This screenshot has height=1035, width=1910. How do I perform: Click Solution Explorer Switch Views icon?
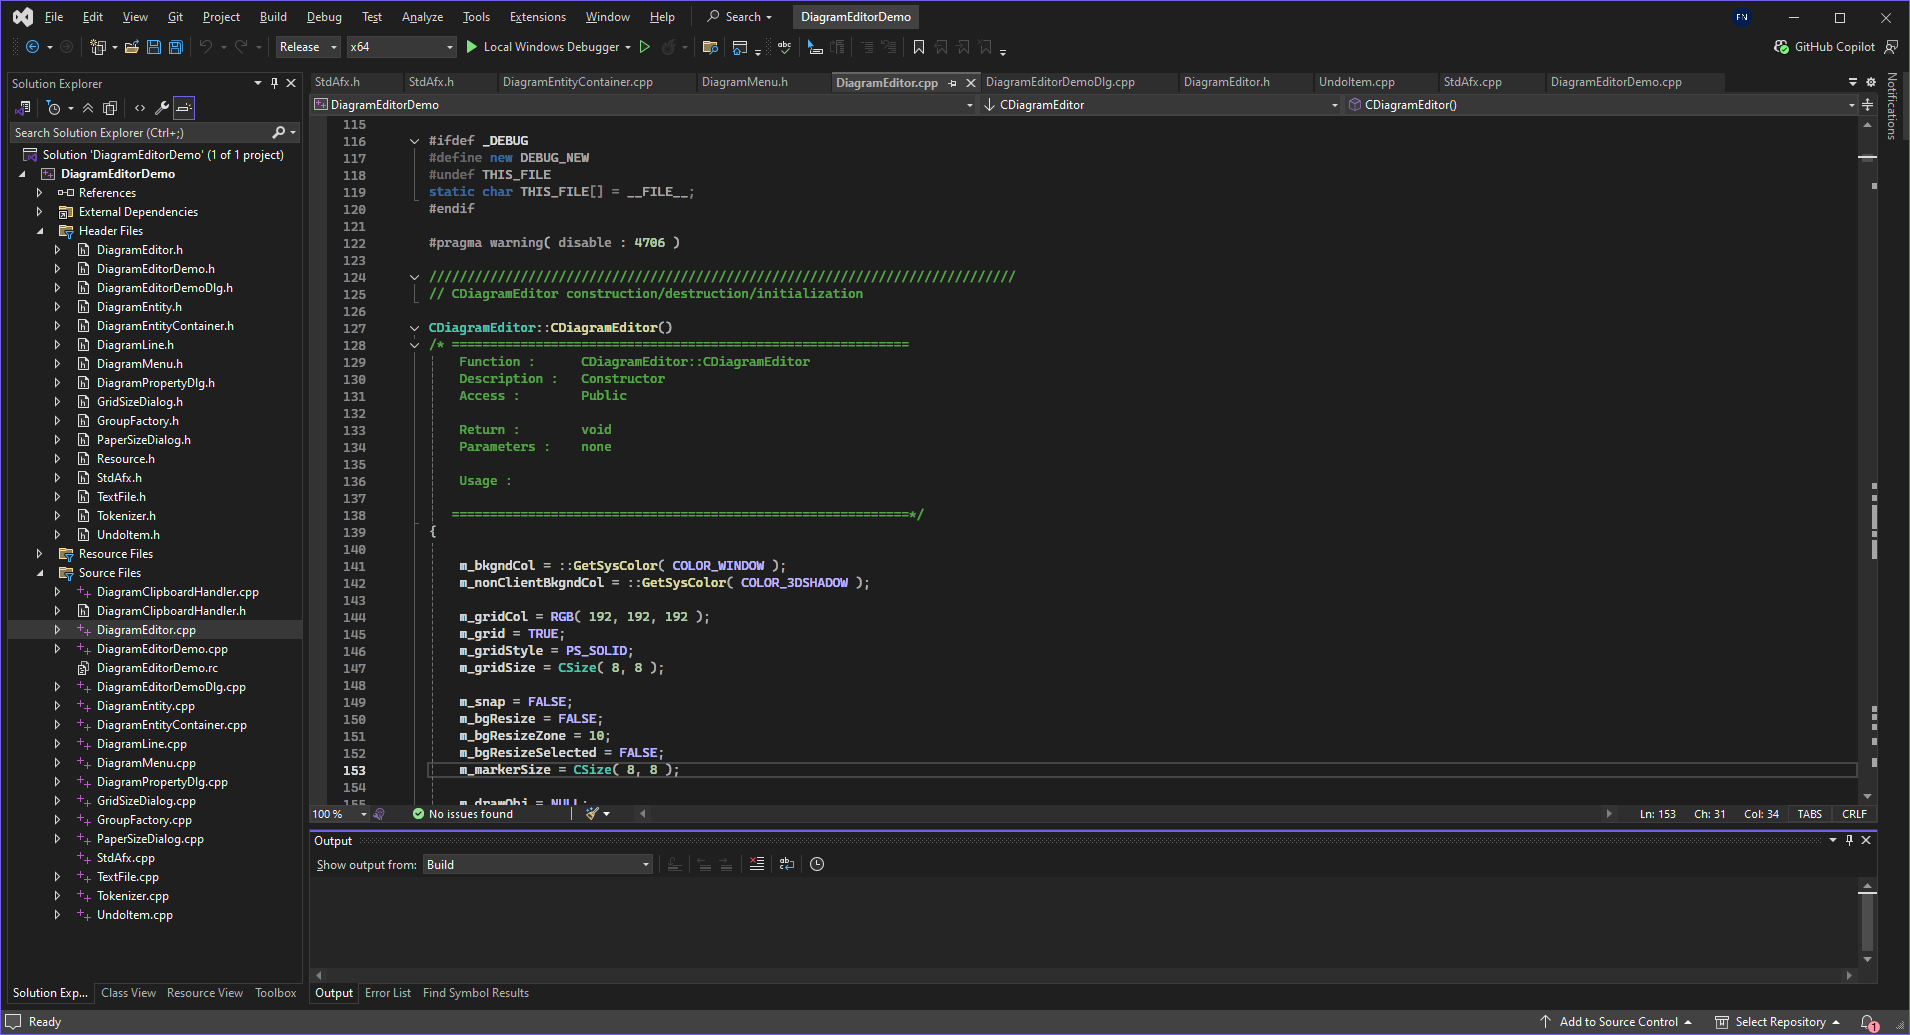pyautogui.click(x=22, y=108)
